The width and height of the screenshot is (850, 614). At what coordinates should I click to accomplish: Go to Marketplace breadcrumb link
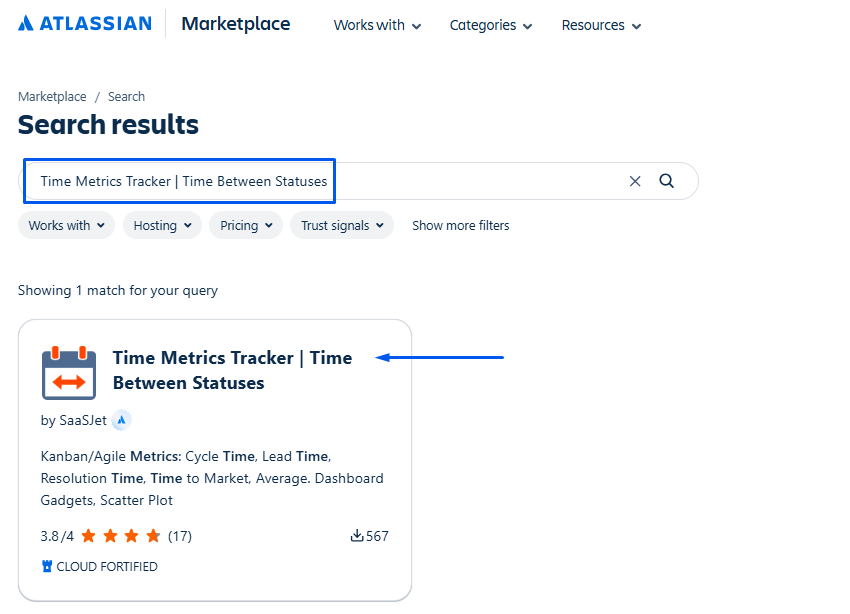point(51,97)
